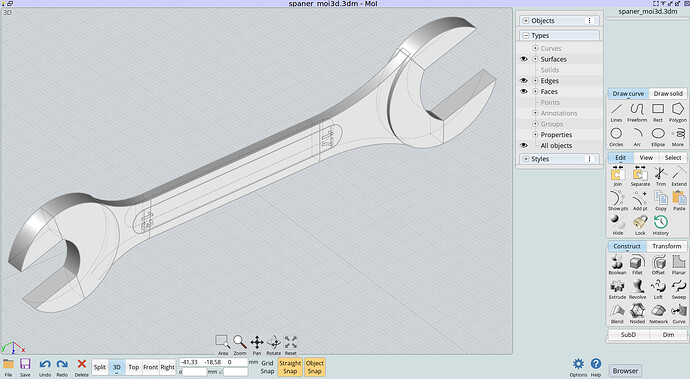The image size is (690, 379).
Task: Open the Boolean construct tool
Action: coord(617,265)
